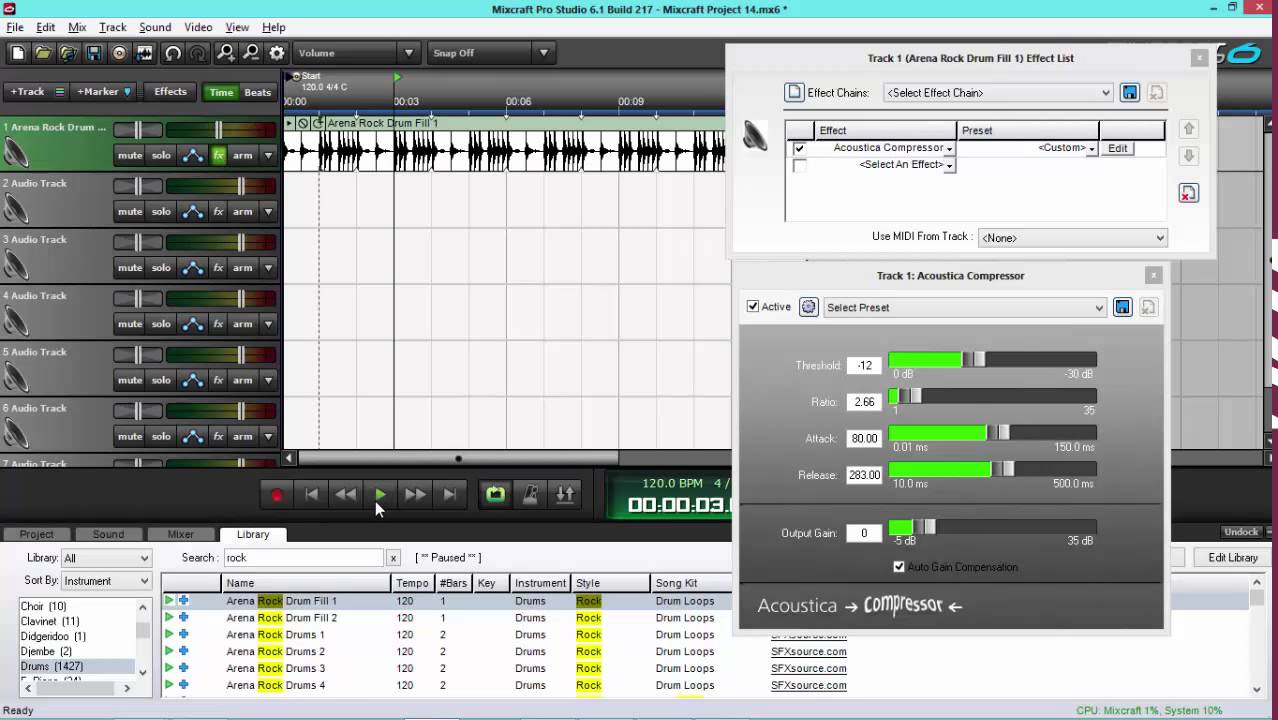Save the project with the floppy disk icon
Screen dimensions: 1278x720
pyautogui.click(x=94, y=53)
